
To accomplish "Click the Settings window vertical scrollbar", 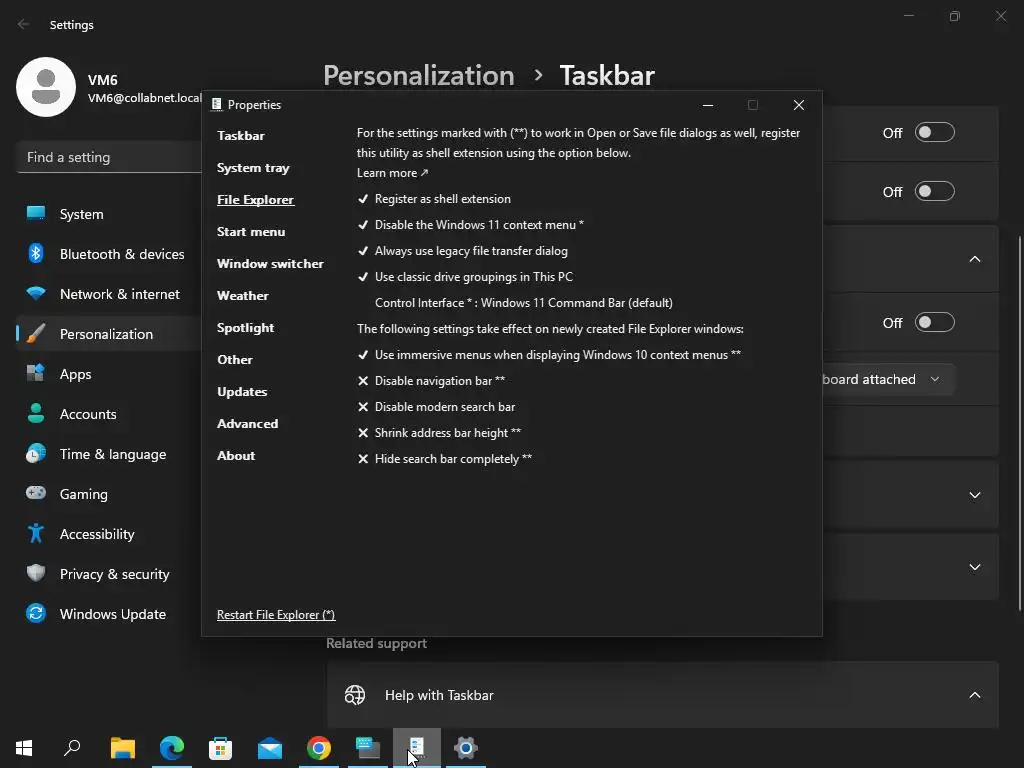I will click(x=1020, y=423).
